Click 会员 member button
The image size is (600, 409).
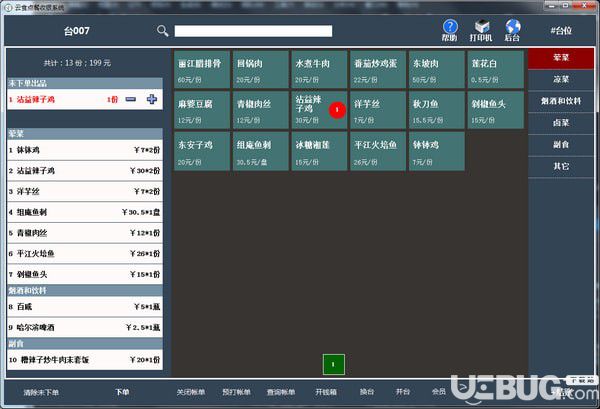coord(439,391)
